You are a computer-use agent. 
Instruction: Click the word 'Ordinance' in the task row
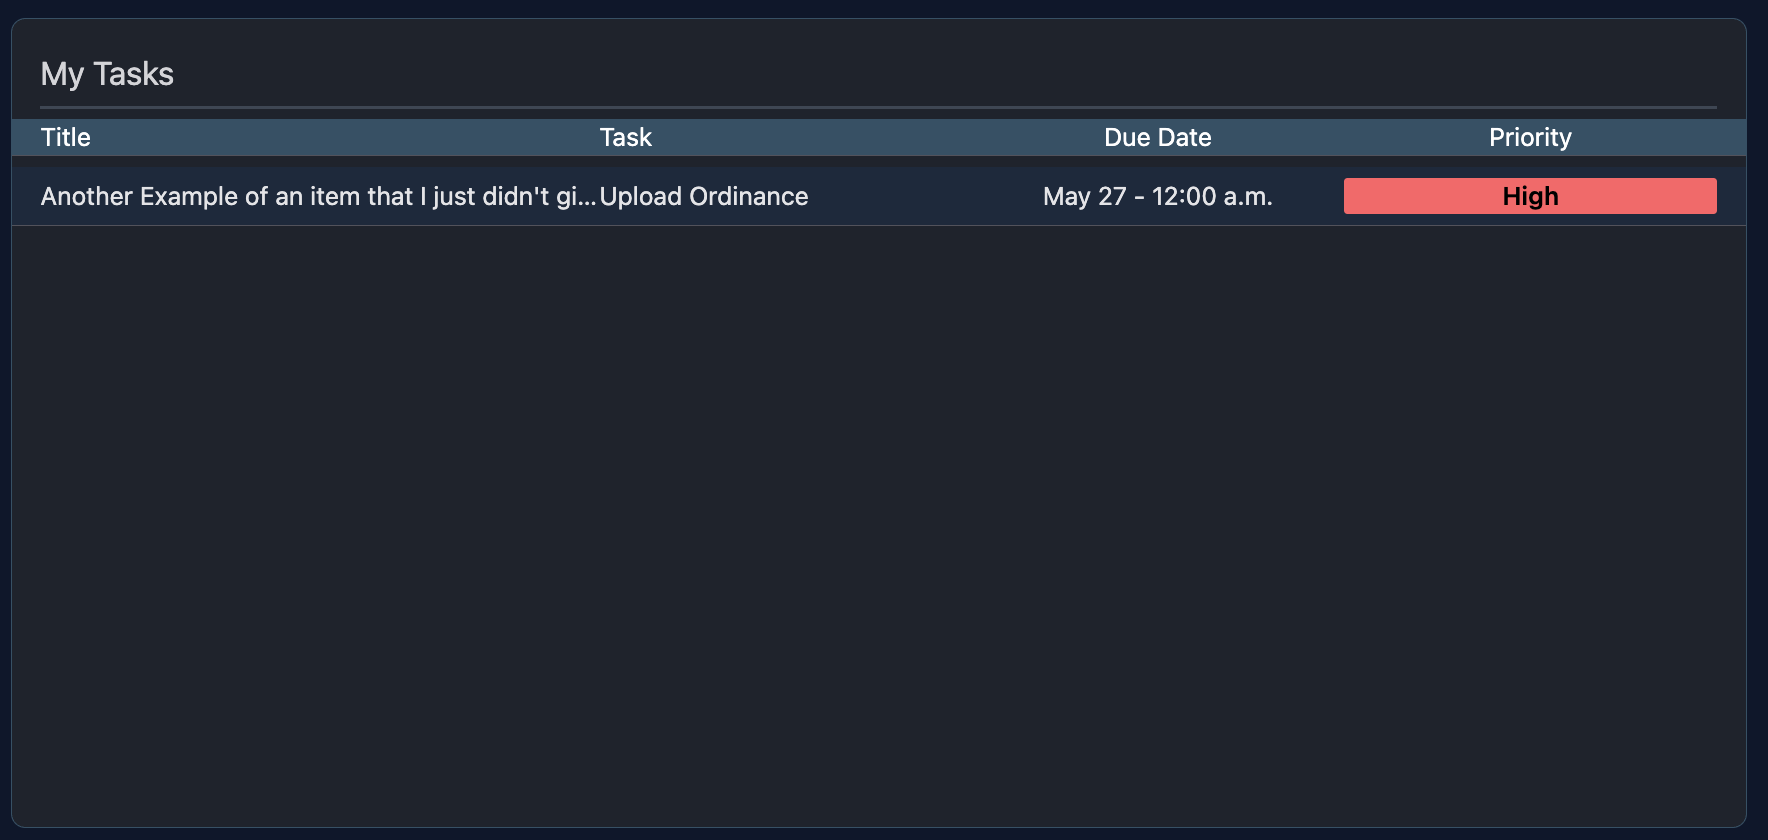coord(749,196)
